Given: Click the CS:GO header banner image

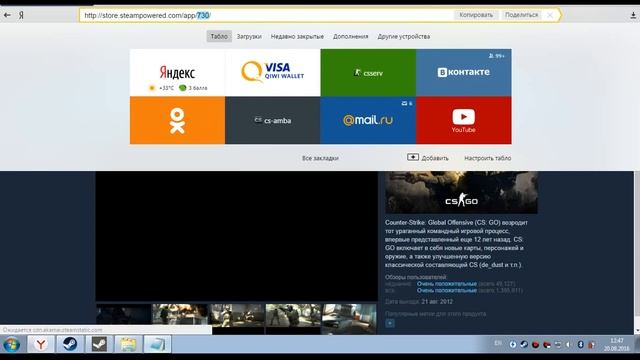Looking at the screenshot, I should [461, 193].
